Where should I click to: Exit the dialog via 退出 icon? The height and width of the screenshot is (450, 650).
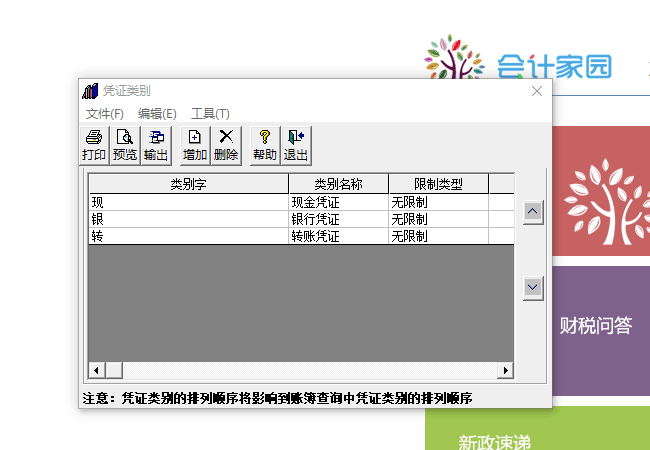[x=296, y=146]
